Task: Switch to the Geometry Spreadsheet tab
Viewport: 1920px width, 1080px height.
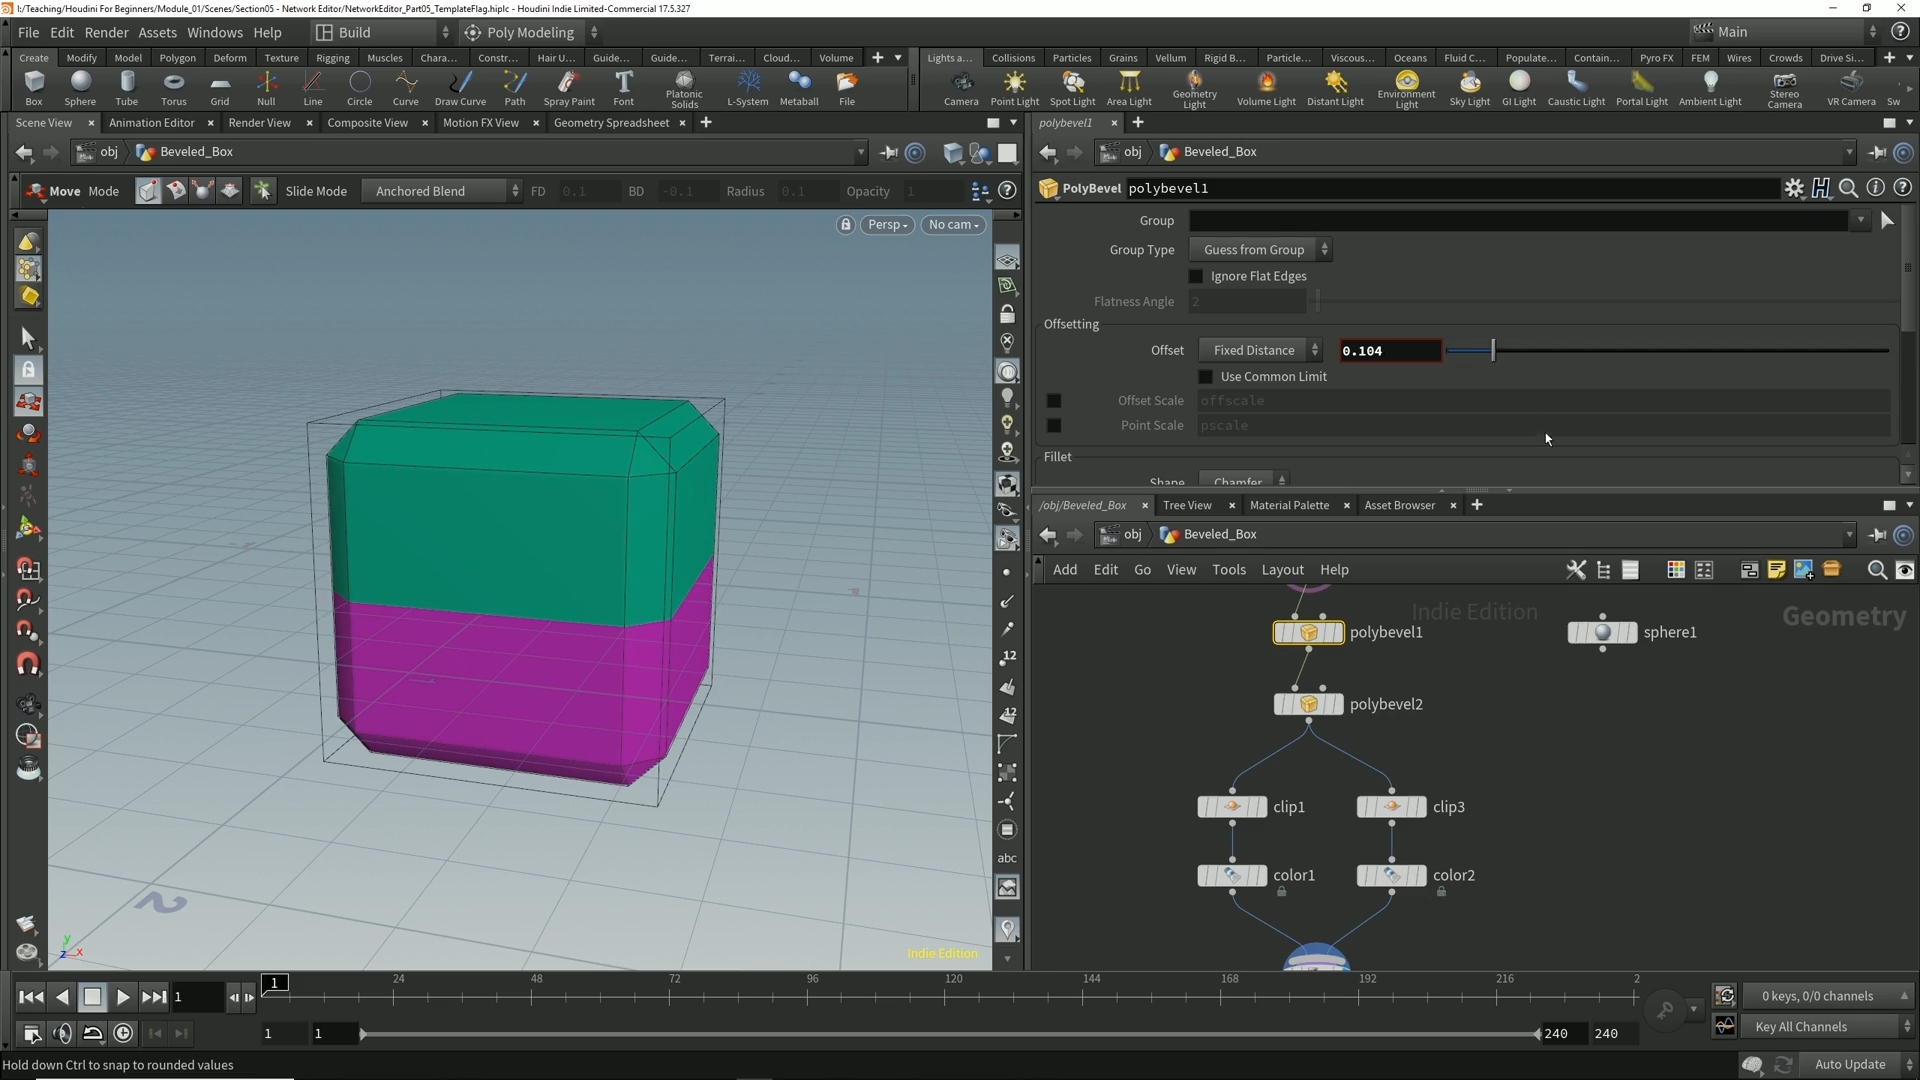Action: (611, 123)
